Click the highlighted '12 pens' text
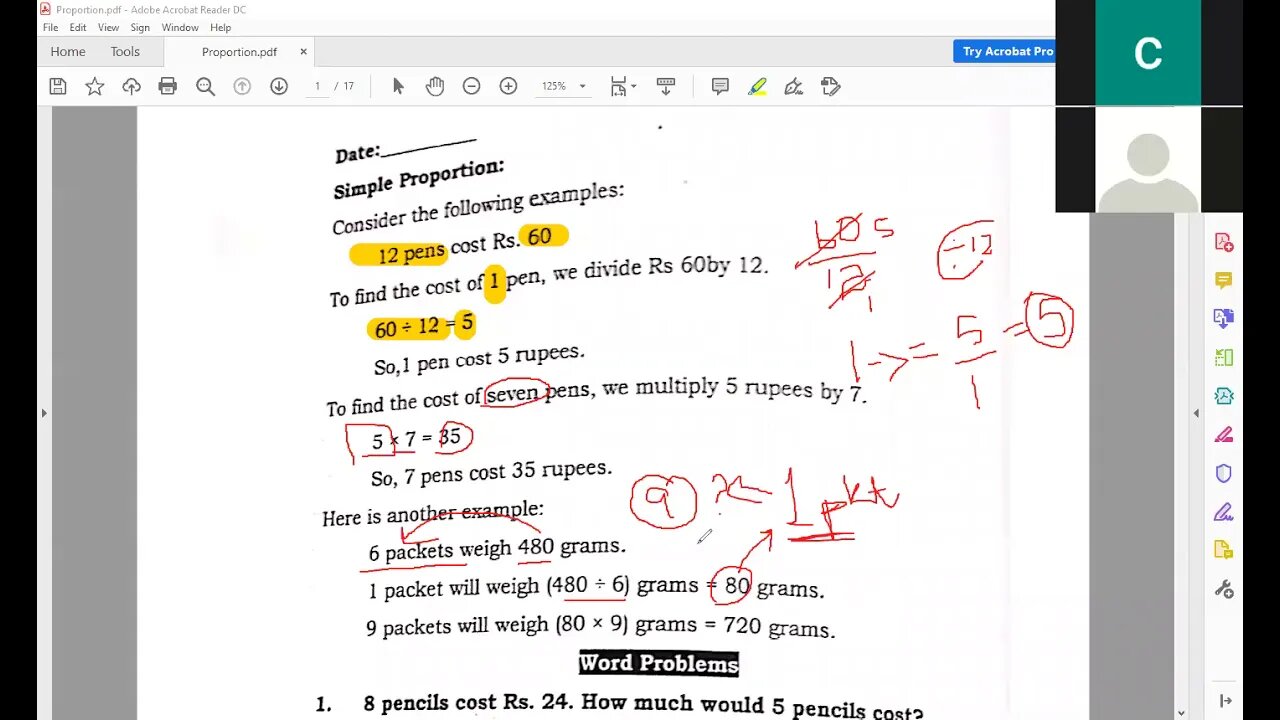This screenshot has height=720, width=1280. [x=411, y=254]
